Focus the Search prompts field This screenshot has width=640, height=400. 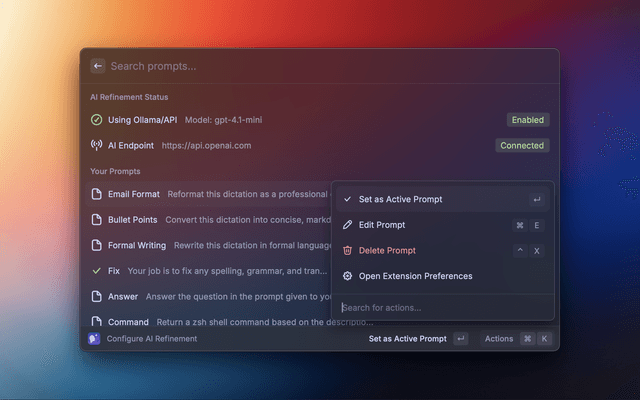(x=300, y=66)
